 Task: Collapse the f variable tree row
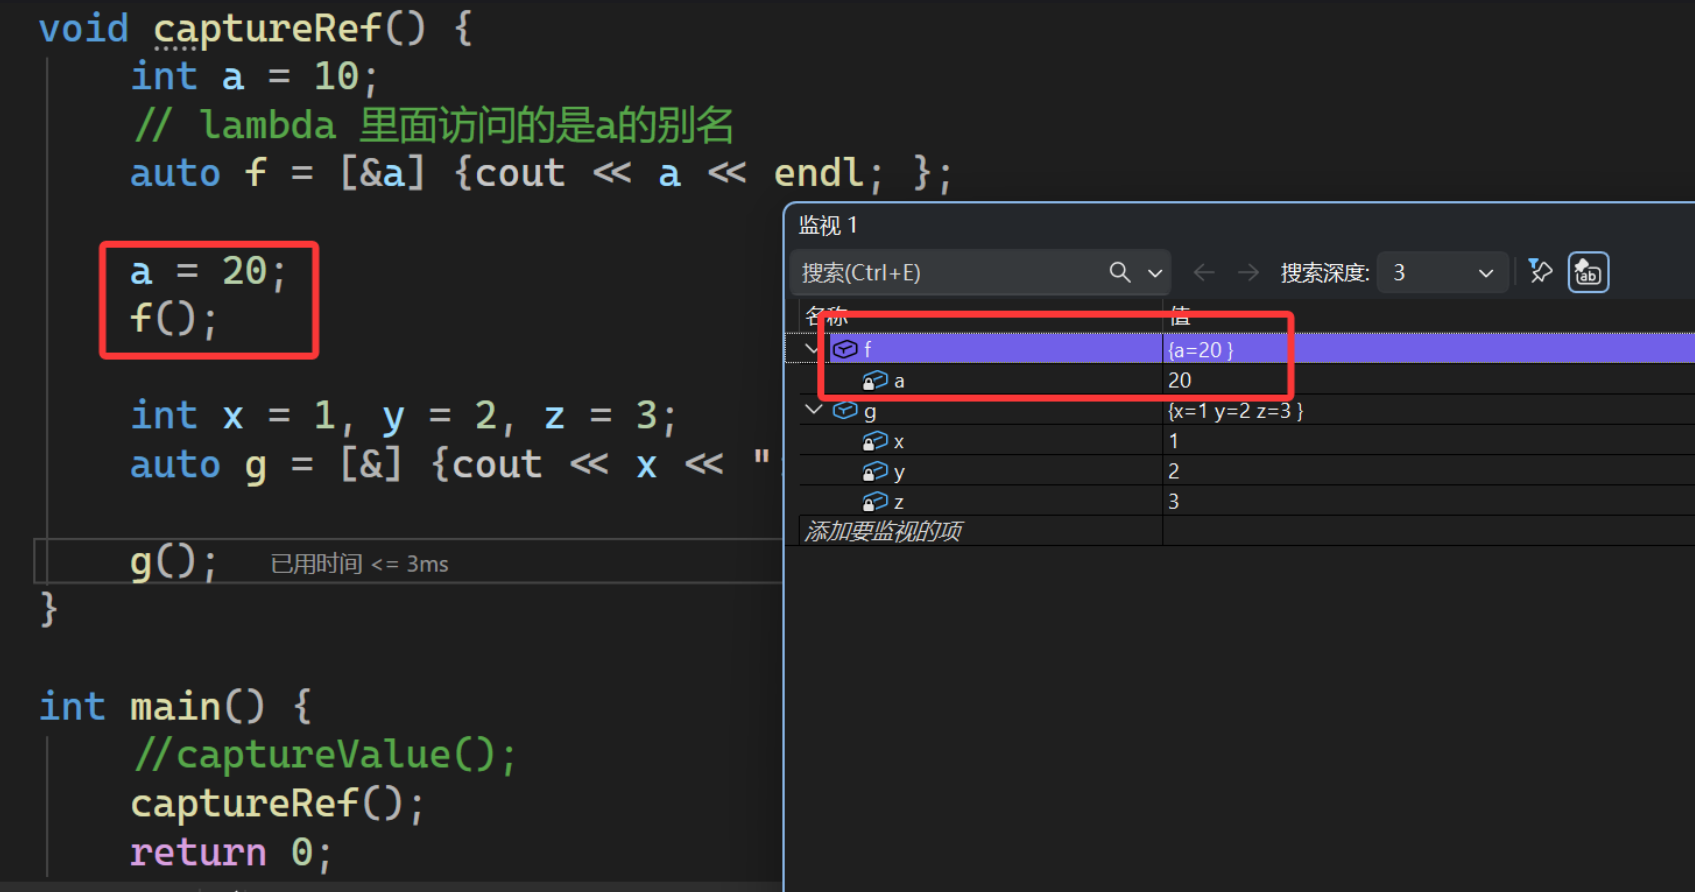click(x=811, y=349)
